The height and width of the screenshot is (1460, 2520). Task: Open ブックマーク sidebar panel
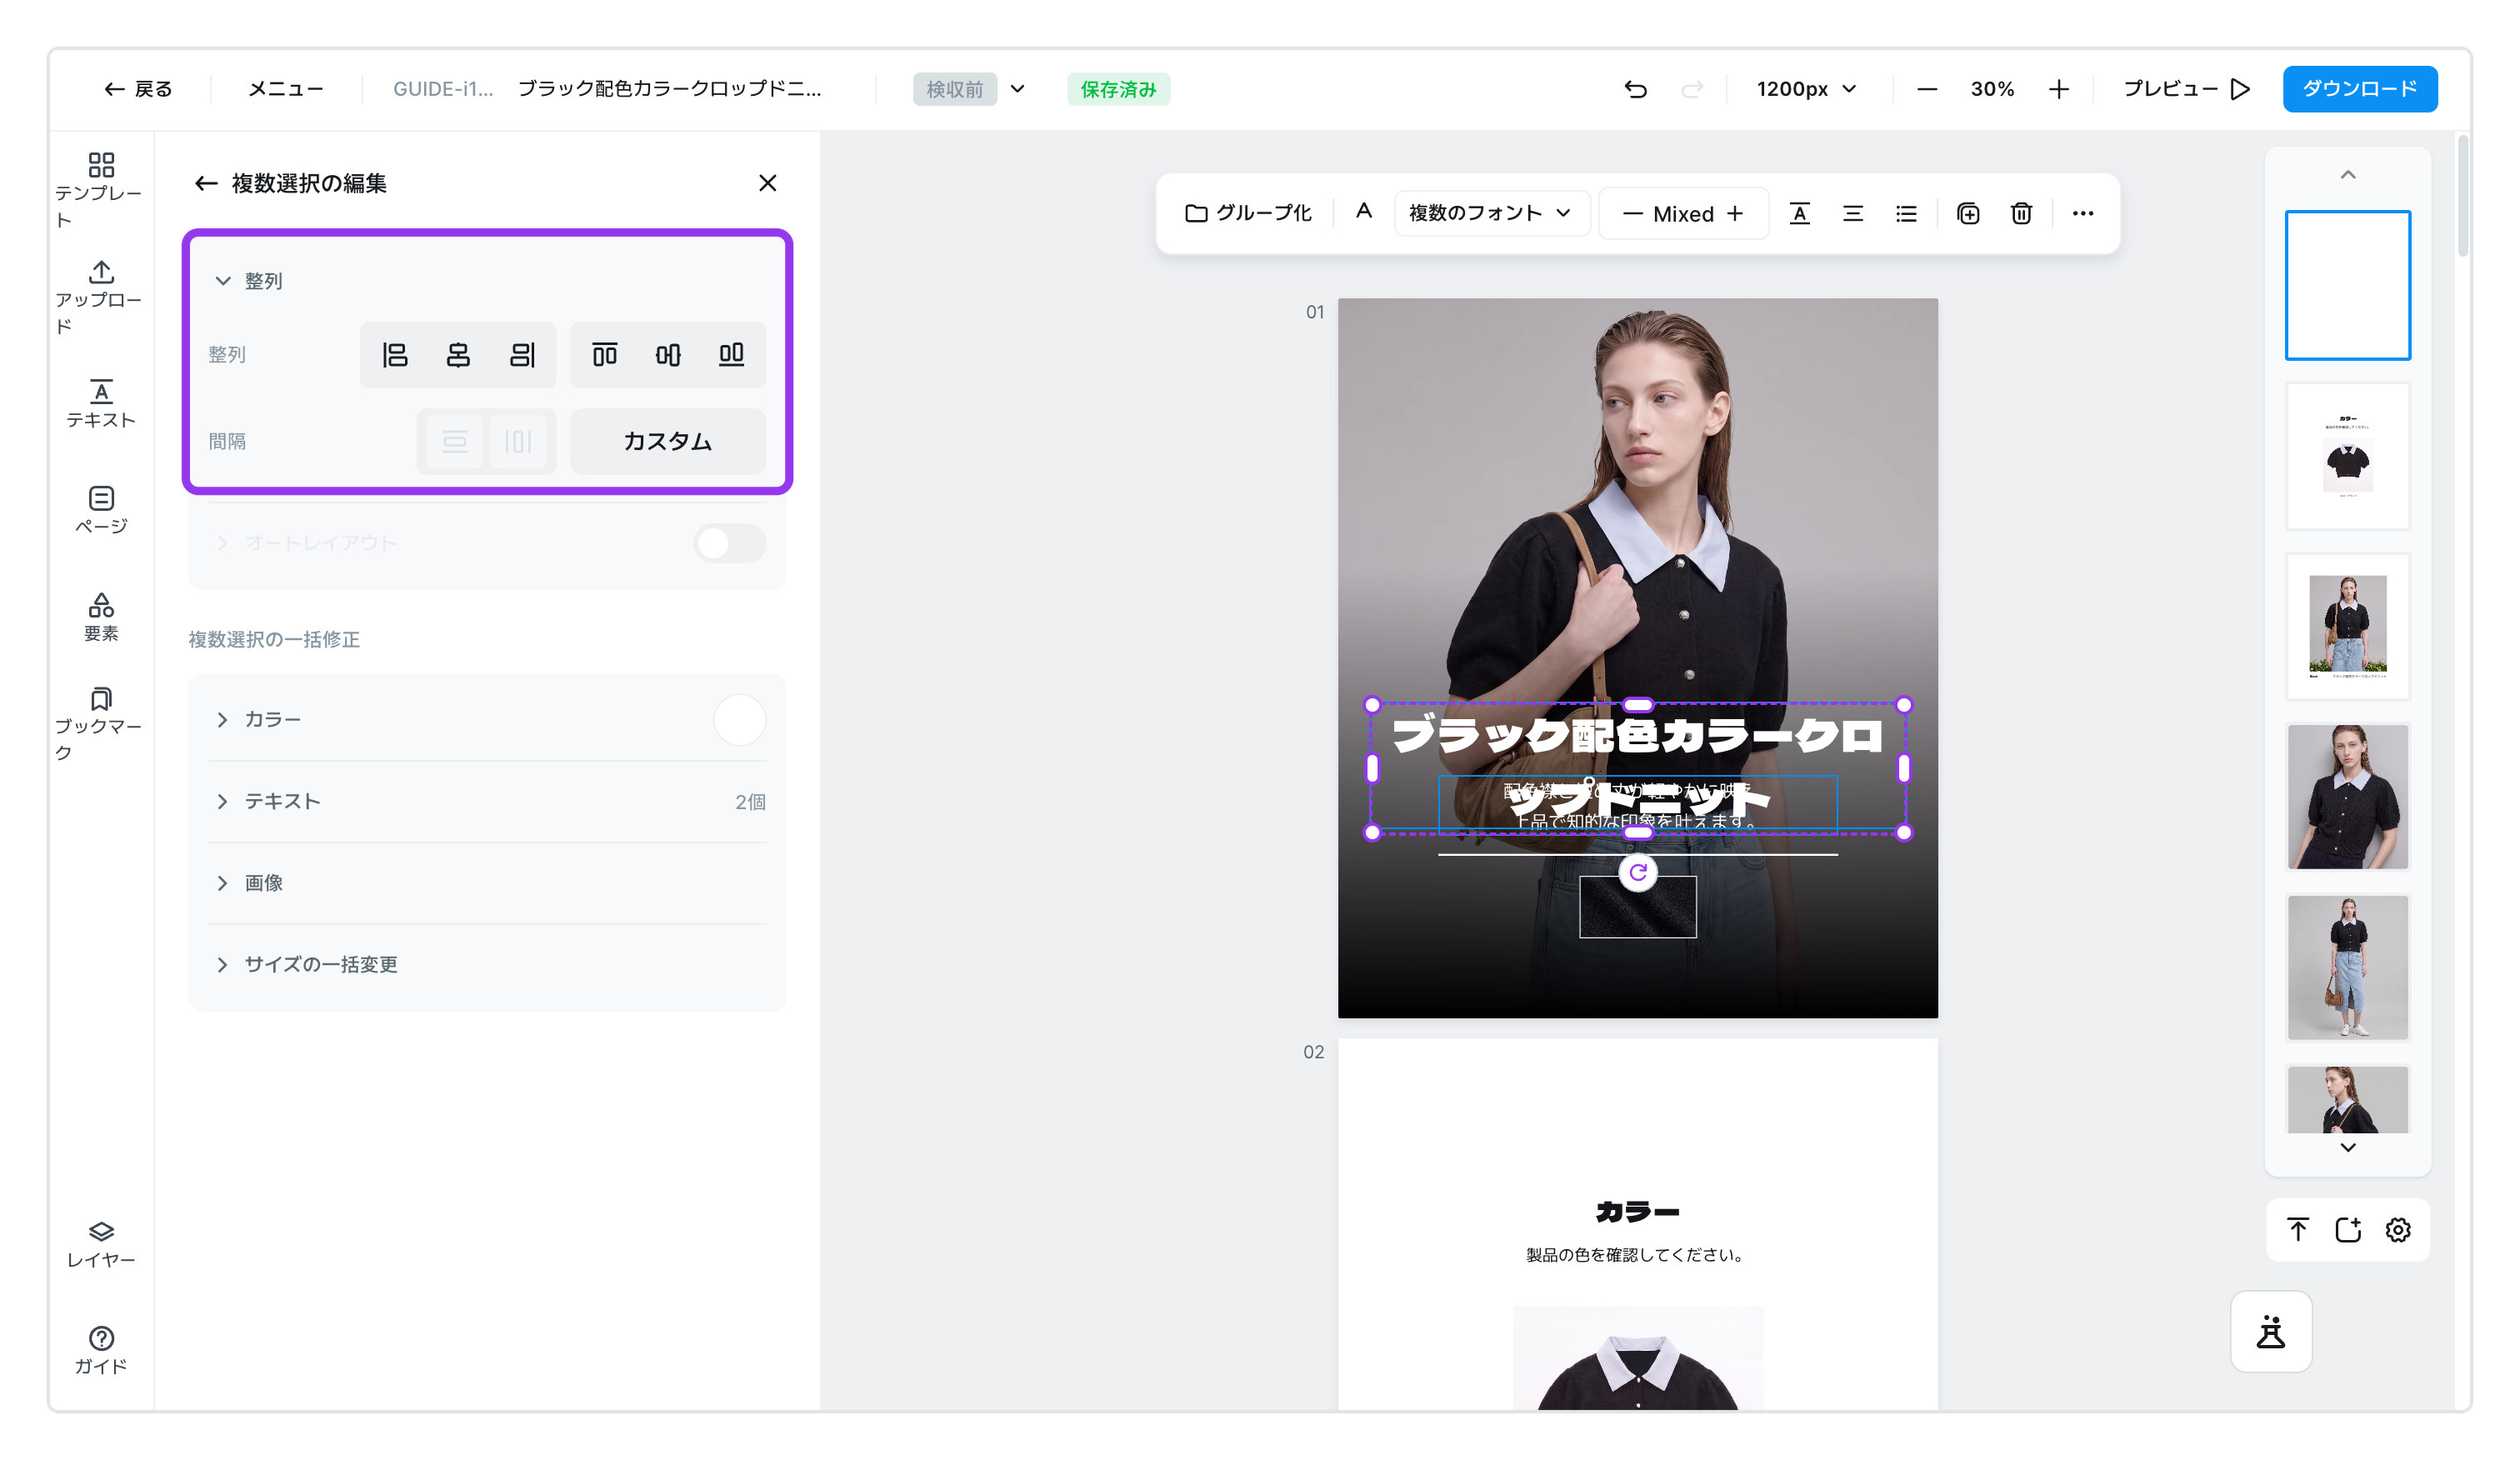[101, 724]
